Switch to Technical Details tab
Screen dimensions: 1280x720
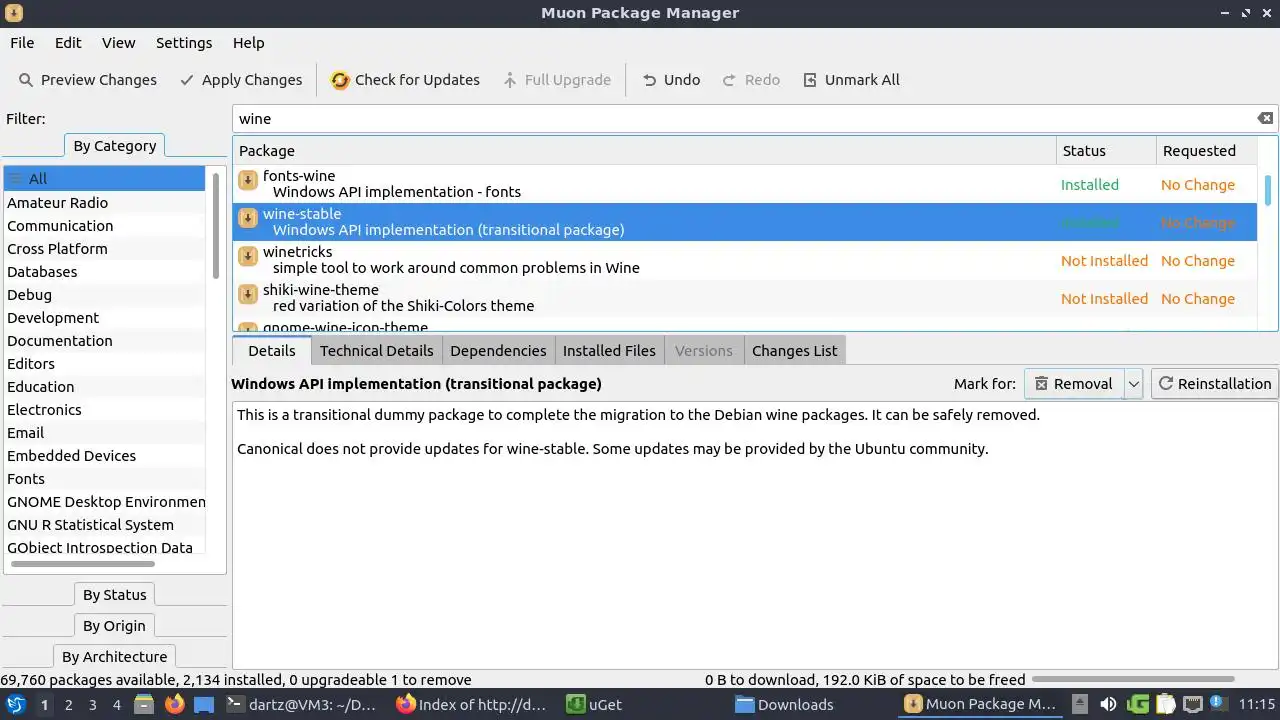[377, 351]
